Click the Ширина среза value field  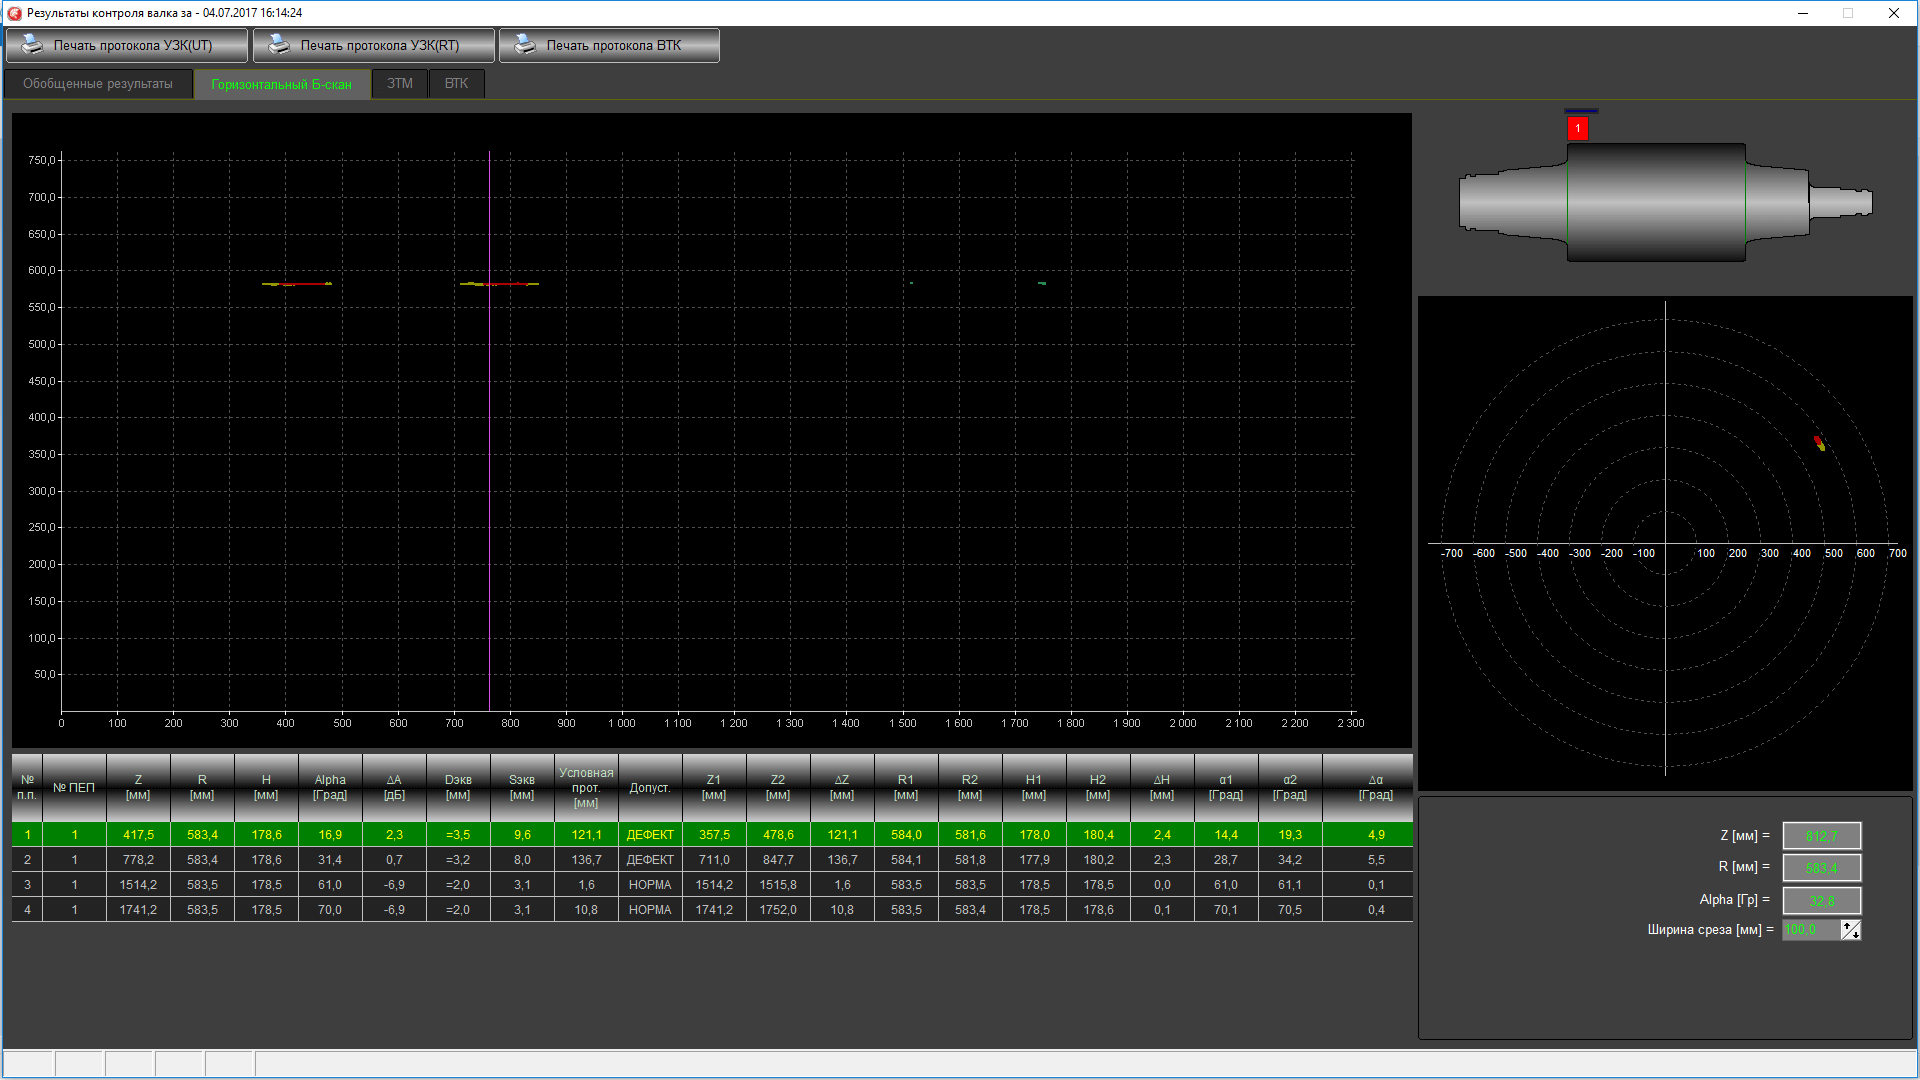point(1811,930)
